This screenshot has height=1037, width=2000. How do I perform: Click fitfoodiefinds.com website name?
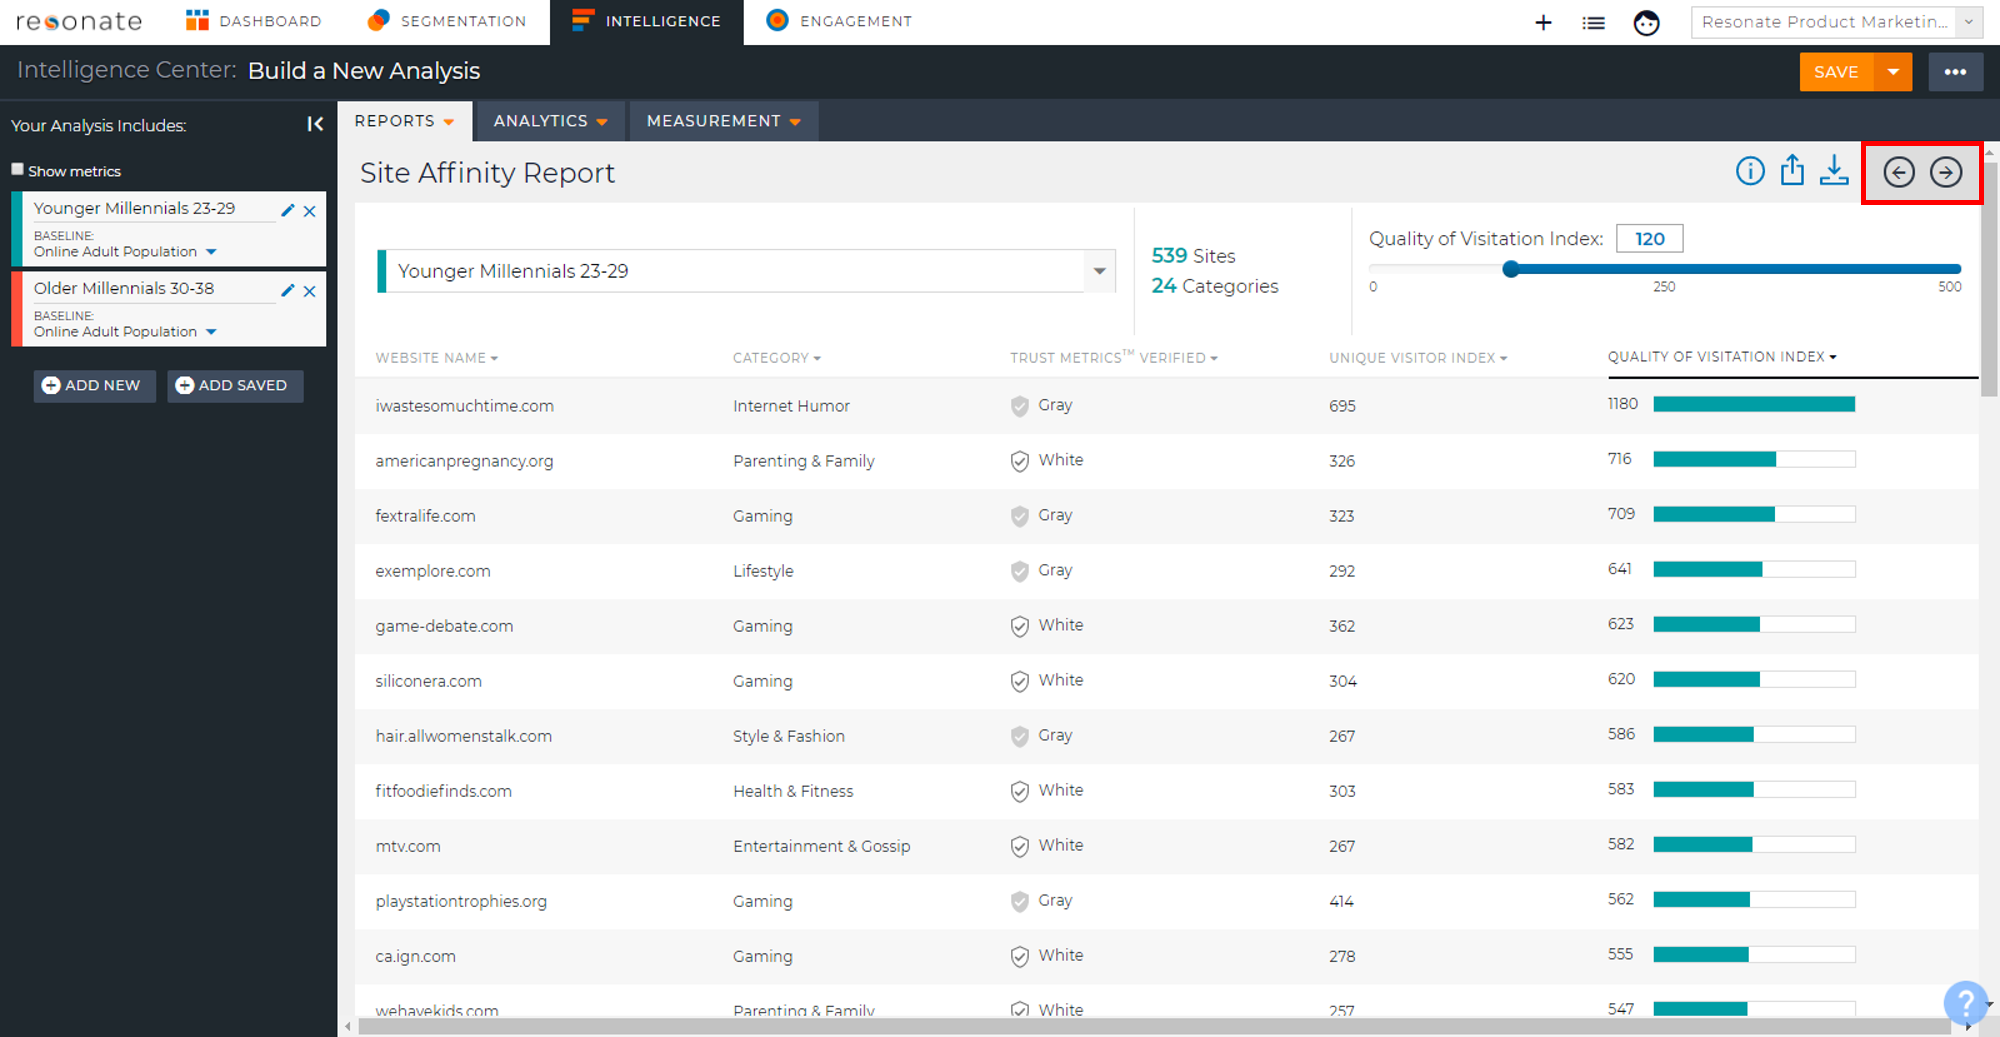pyautogui.click(x=443, y=791)
